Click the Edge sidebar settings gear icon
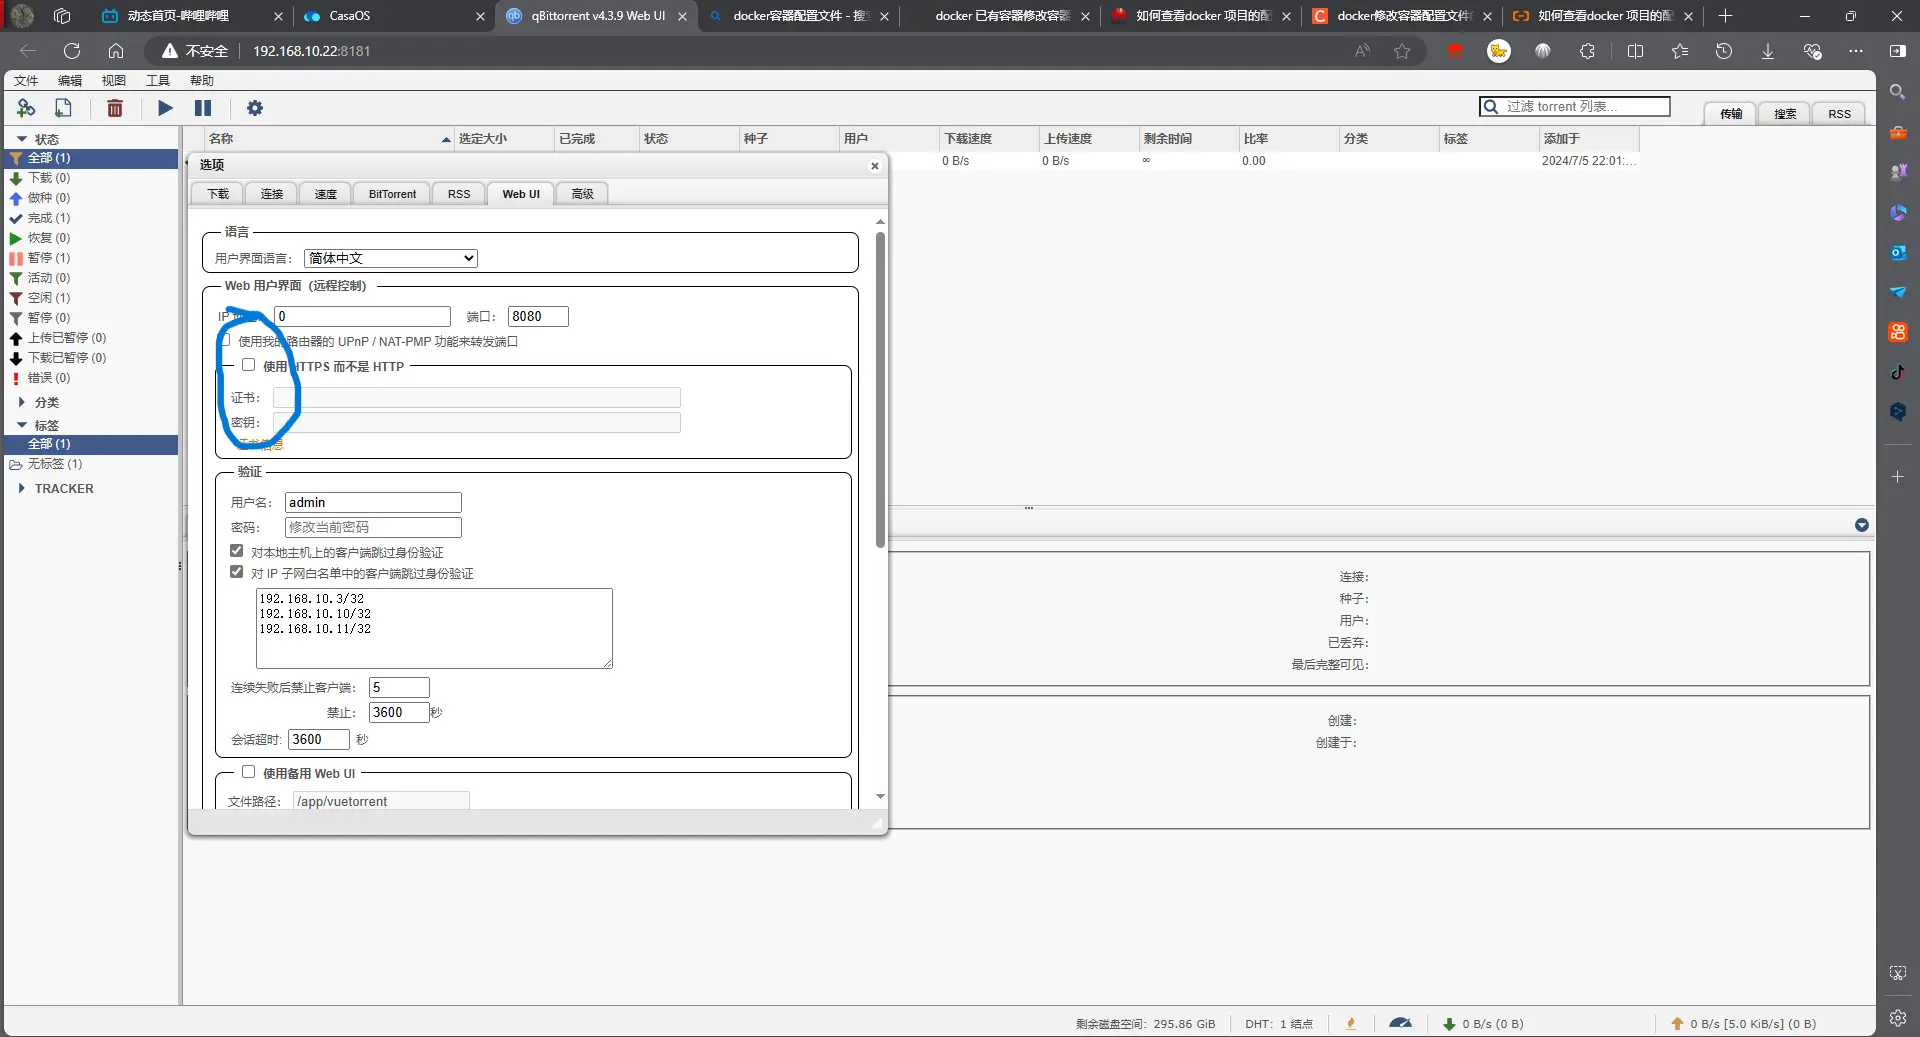The height and width of the screenshot is (1037, 1920). (1898, 1018)
